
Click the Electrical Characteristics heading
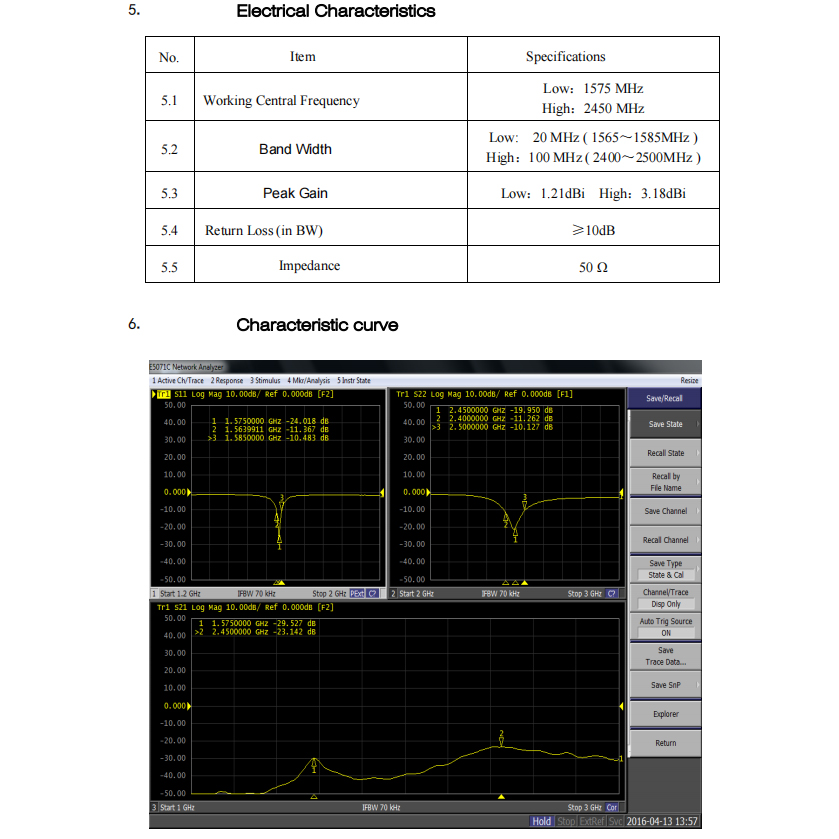335,11
